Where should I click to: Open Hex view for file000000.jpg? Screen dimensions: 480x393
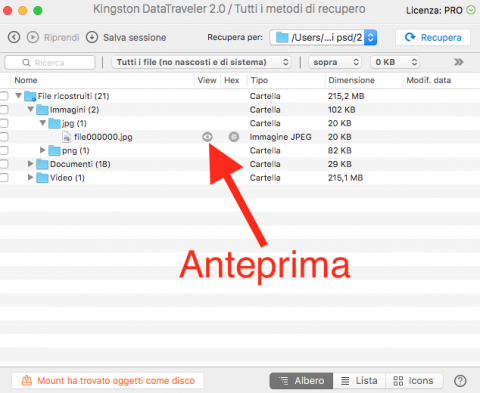click(x=234, y=137)
